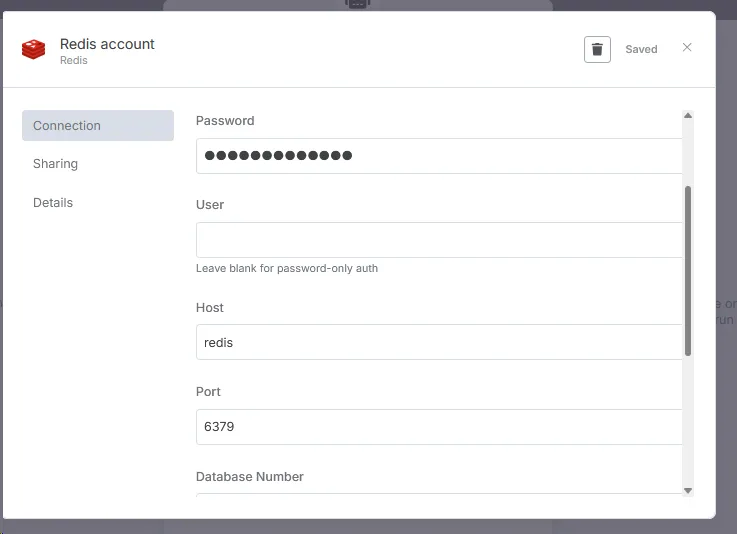Click the trash delete credential icon
This screenshot has width=737, height=534.
click(597, 49)
